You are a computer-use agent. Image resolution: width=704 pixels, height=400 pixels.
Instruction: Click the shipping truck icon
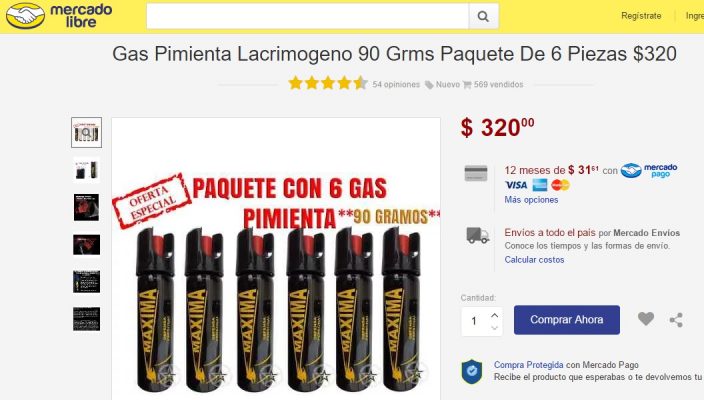click(477, 235)
